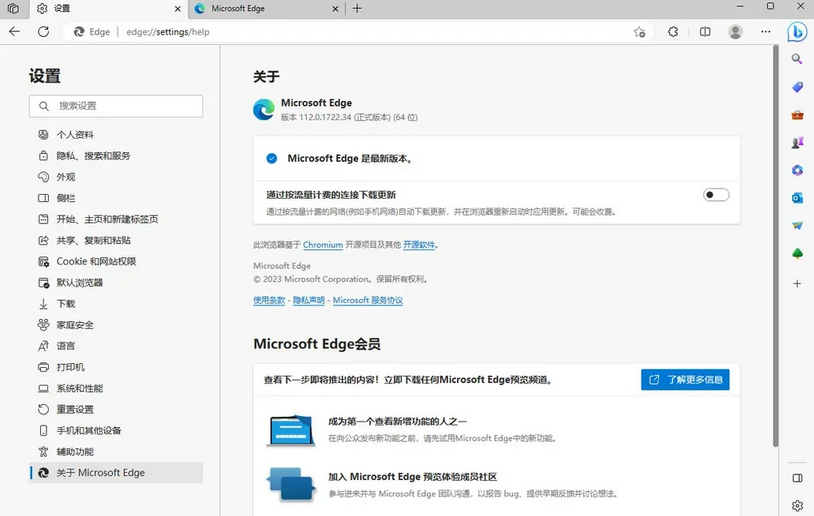Open 系统和性能 settings section
Screen dimensions: 814x516
tap(116, 388)
